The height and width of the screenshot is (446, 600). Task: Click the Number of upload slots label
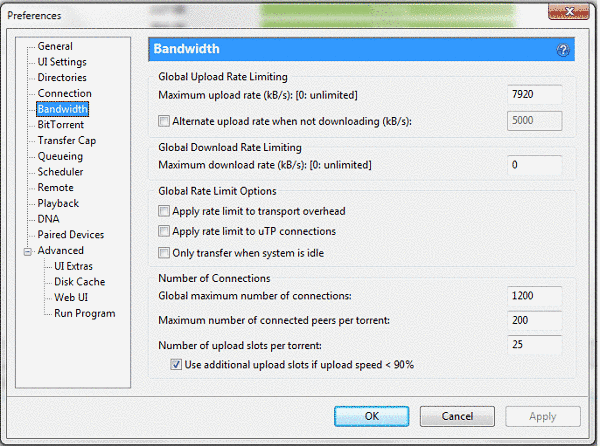click(x=240, y=345)
